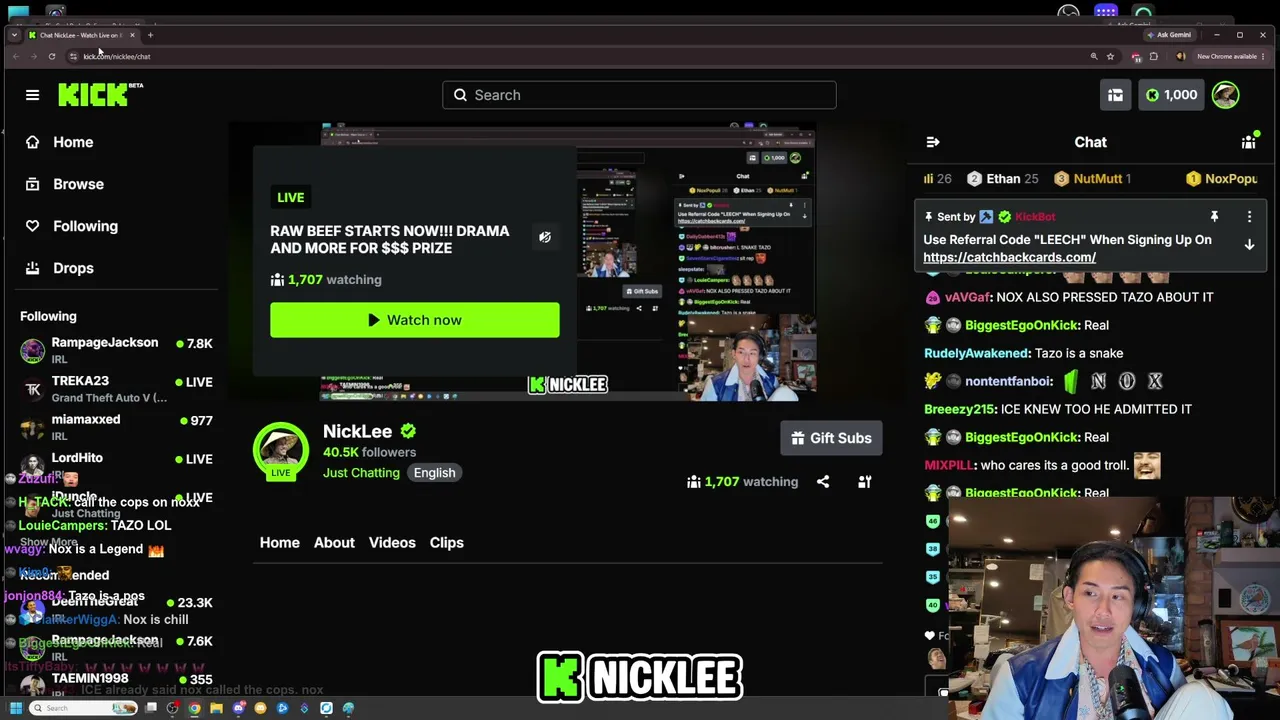Open Browse in the sidebar

[x=78, y=184]
